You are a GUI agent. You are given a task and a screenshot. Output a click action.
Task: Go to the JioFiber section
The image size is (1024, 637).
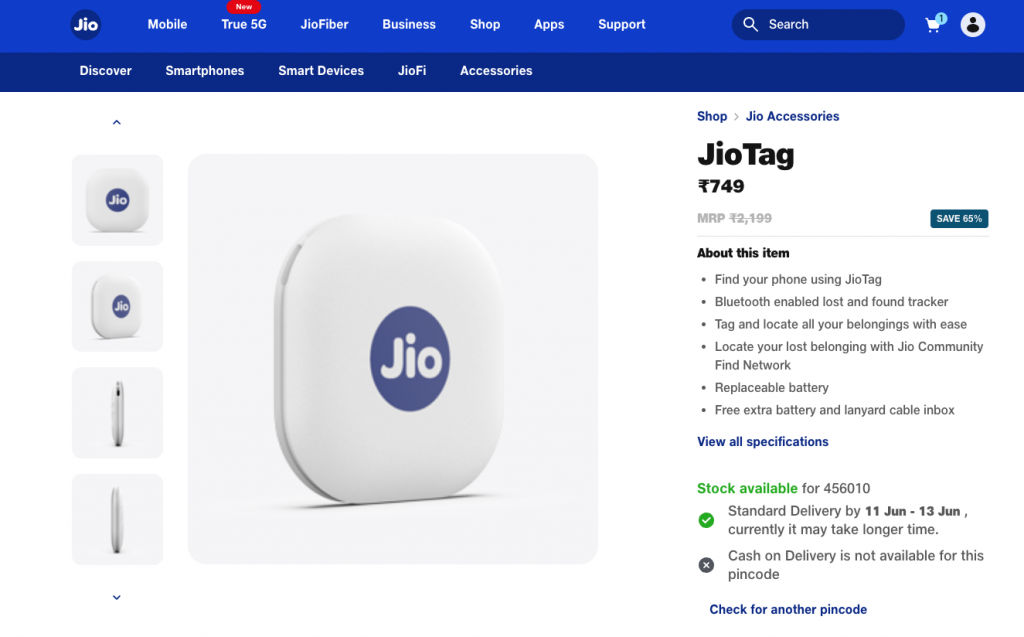[x=325, y=24]
